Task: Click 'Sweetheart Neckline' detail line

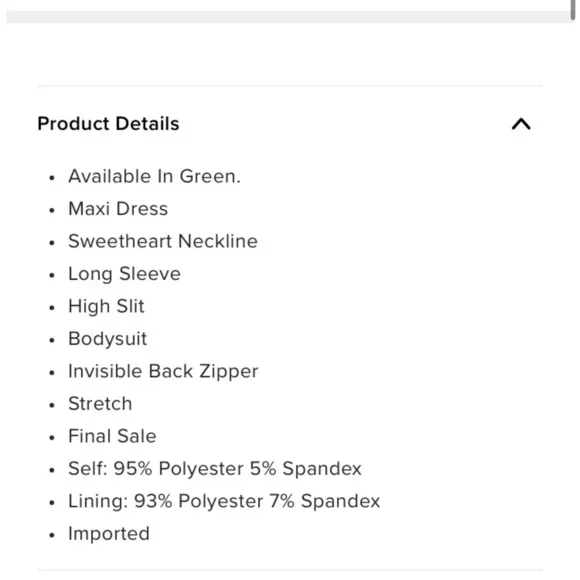Action: click(x=163, y=241)
